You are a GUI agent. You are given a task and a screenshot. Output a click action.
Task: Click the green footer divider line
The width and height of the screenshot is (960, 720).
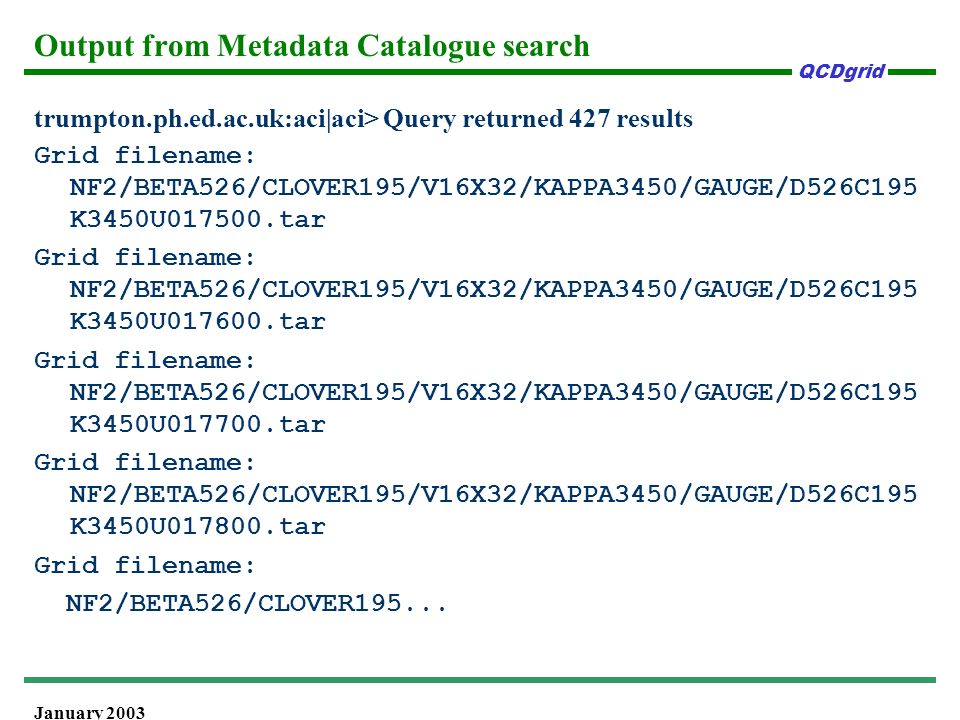pyautogui.click(x=480, y=680)
